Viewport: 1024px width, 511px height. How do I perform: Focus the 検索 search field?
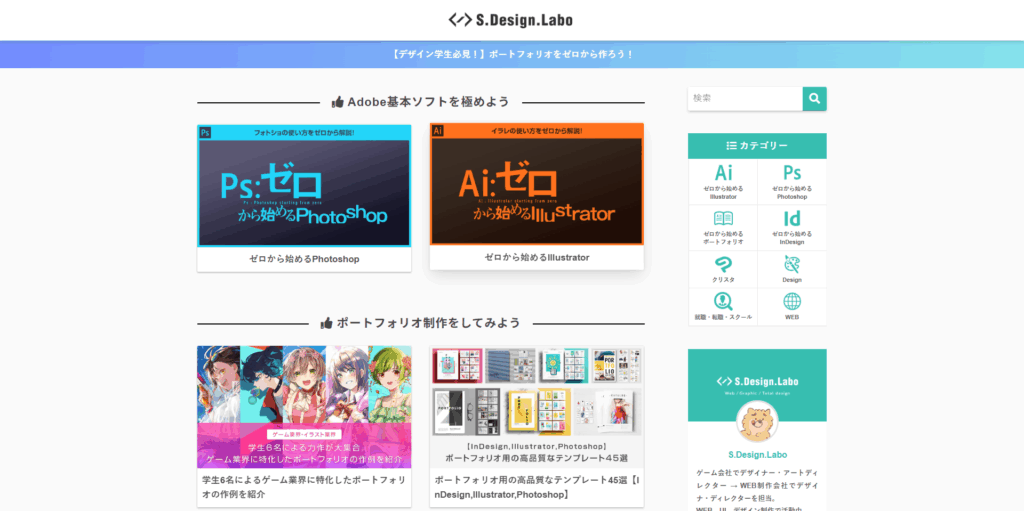[x=745, y=99]
